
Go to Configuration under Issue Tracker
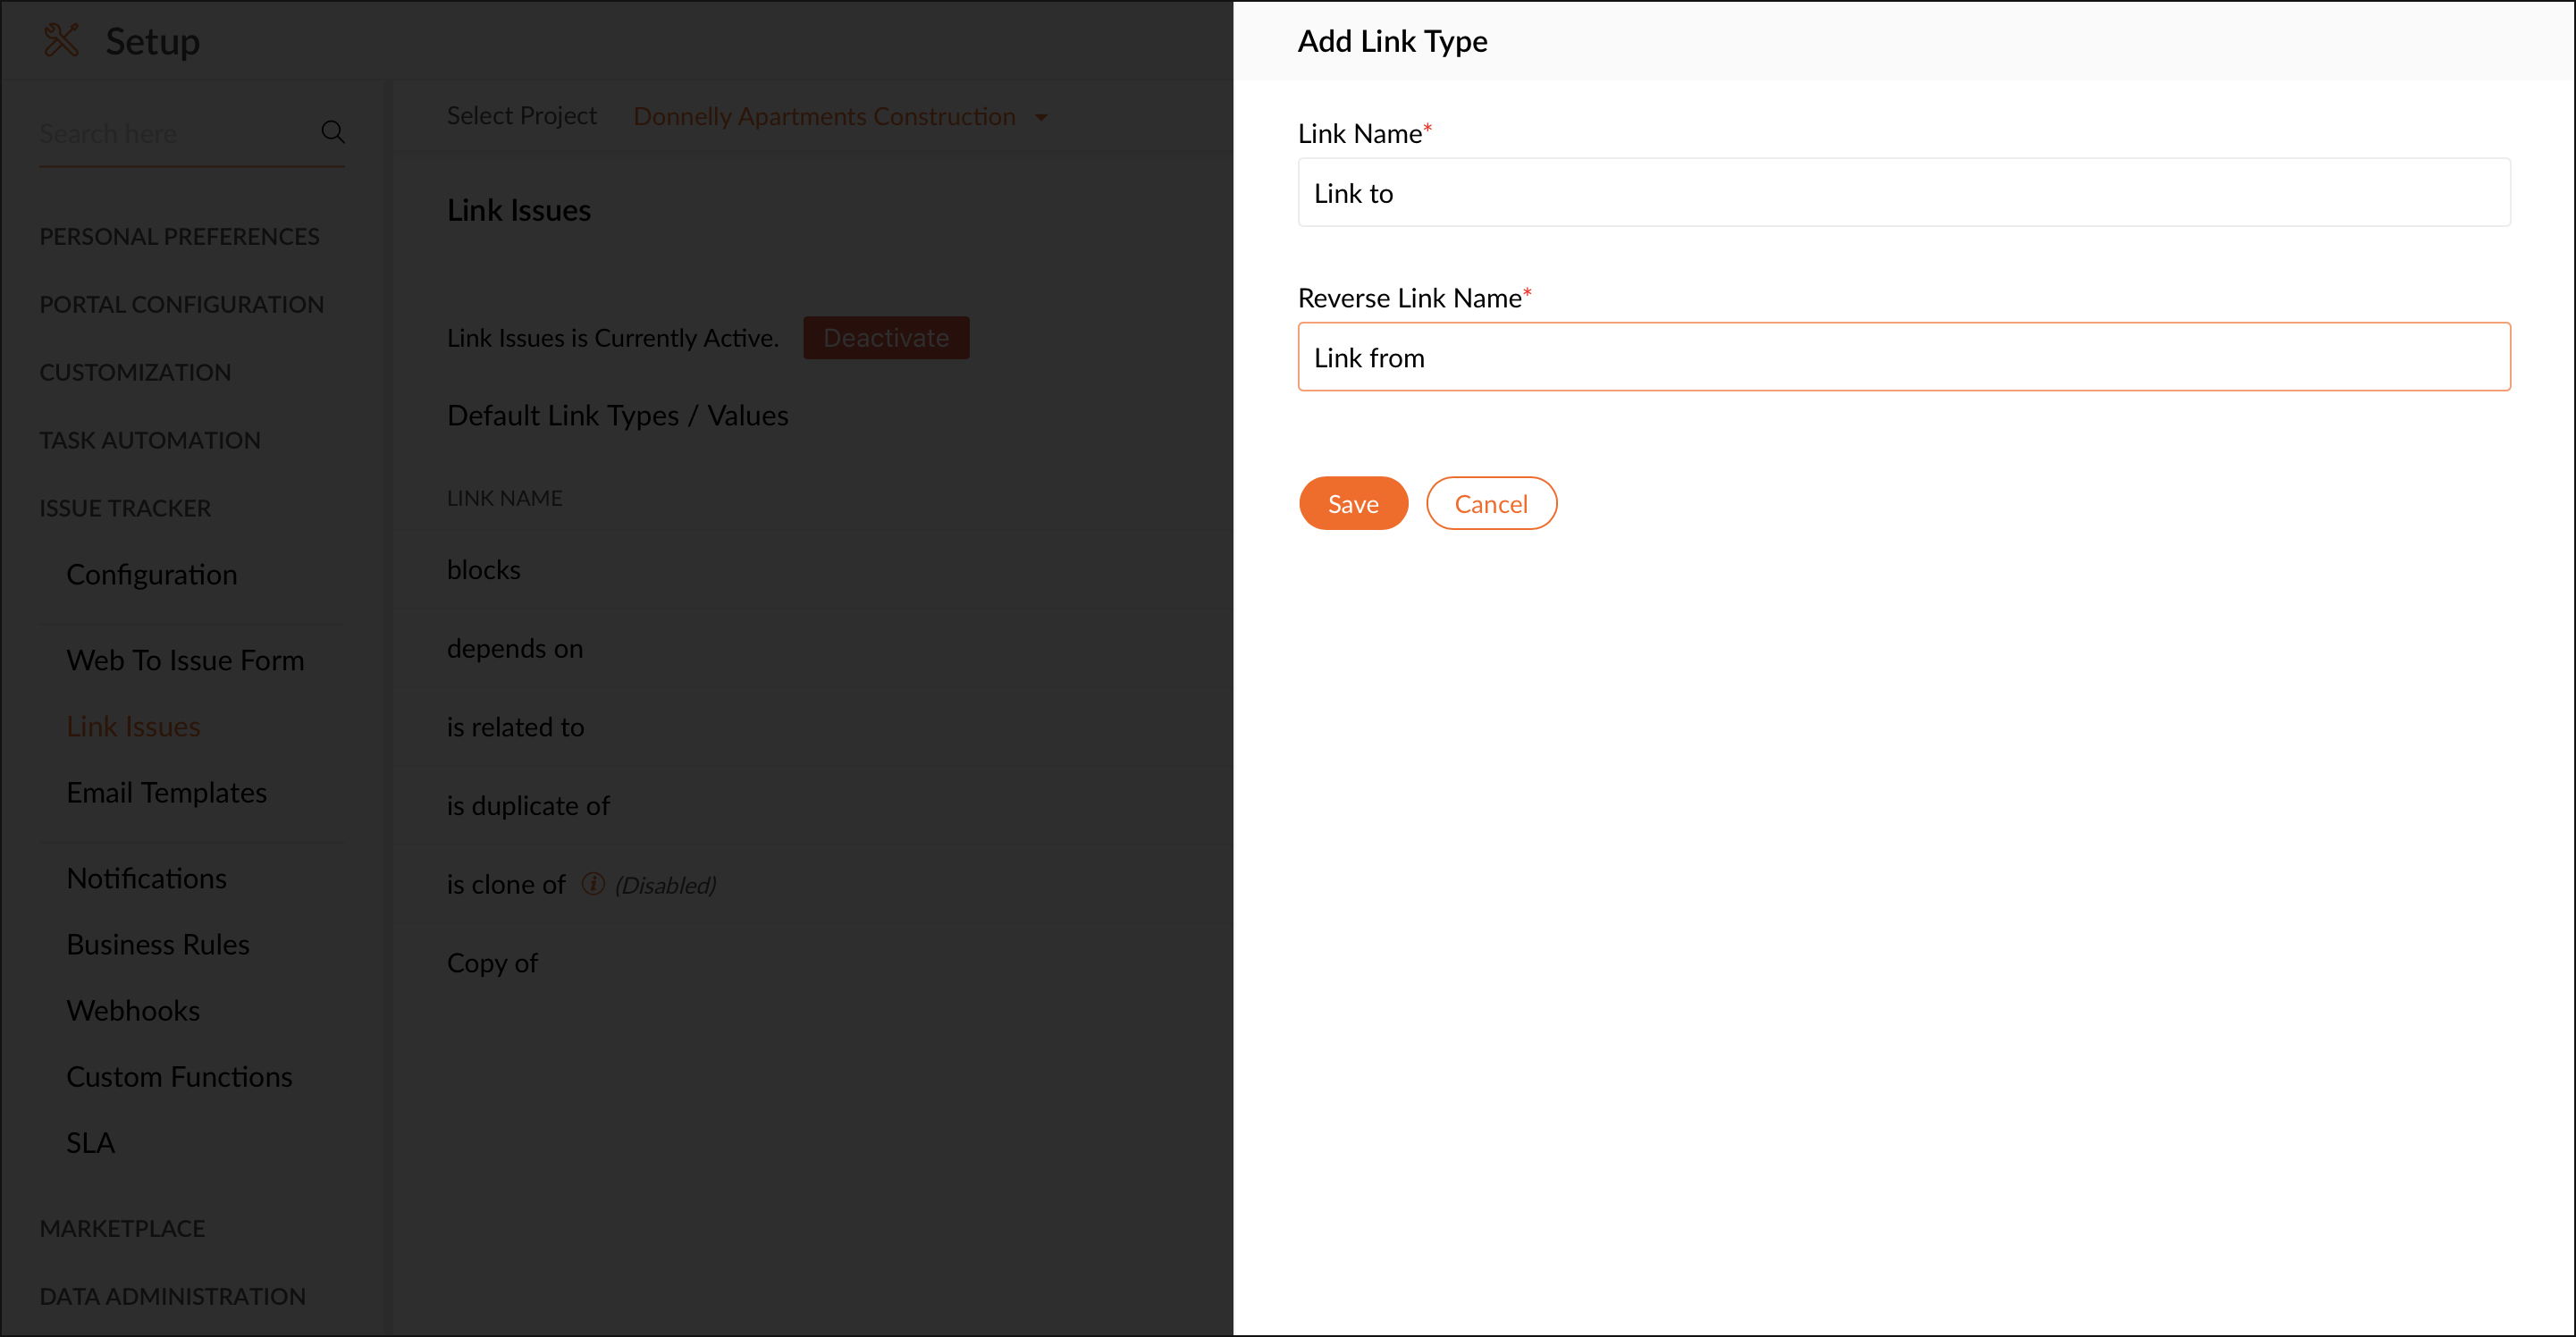point(152,574)
